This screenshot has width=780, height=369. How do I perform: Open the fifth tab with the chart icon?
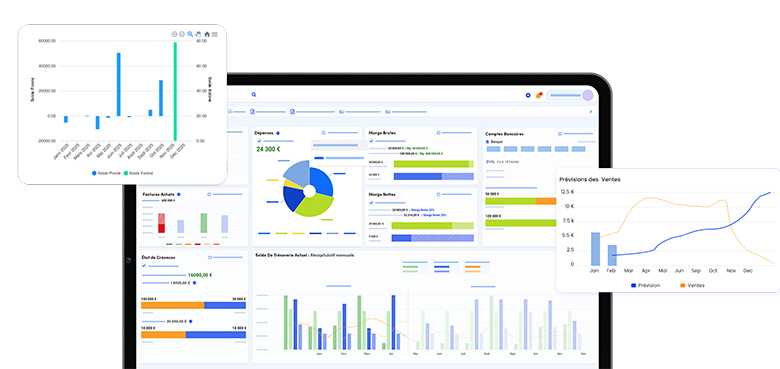406,112
